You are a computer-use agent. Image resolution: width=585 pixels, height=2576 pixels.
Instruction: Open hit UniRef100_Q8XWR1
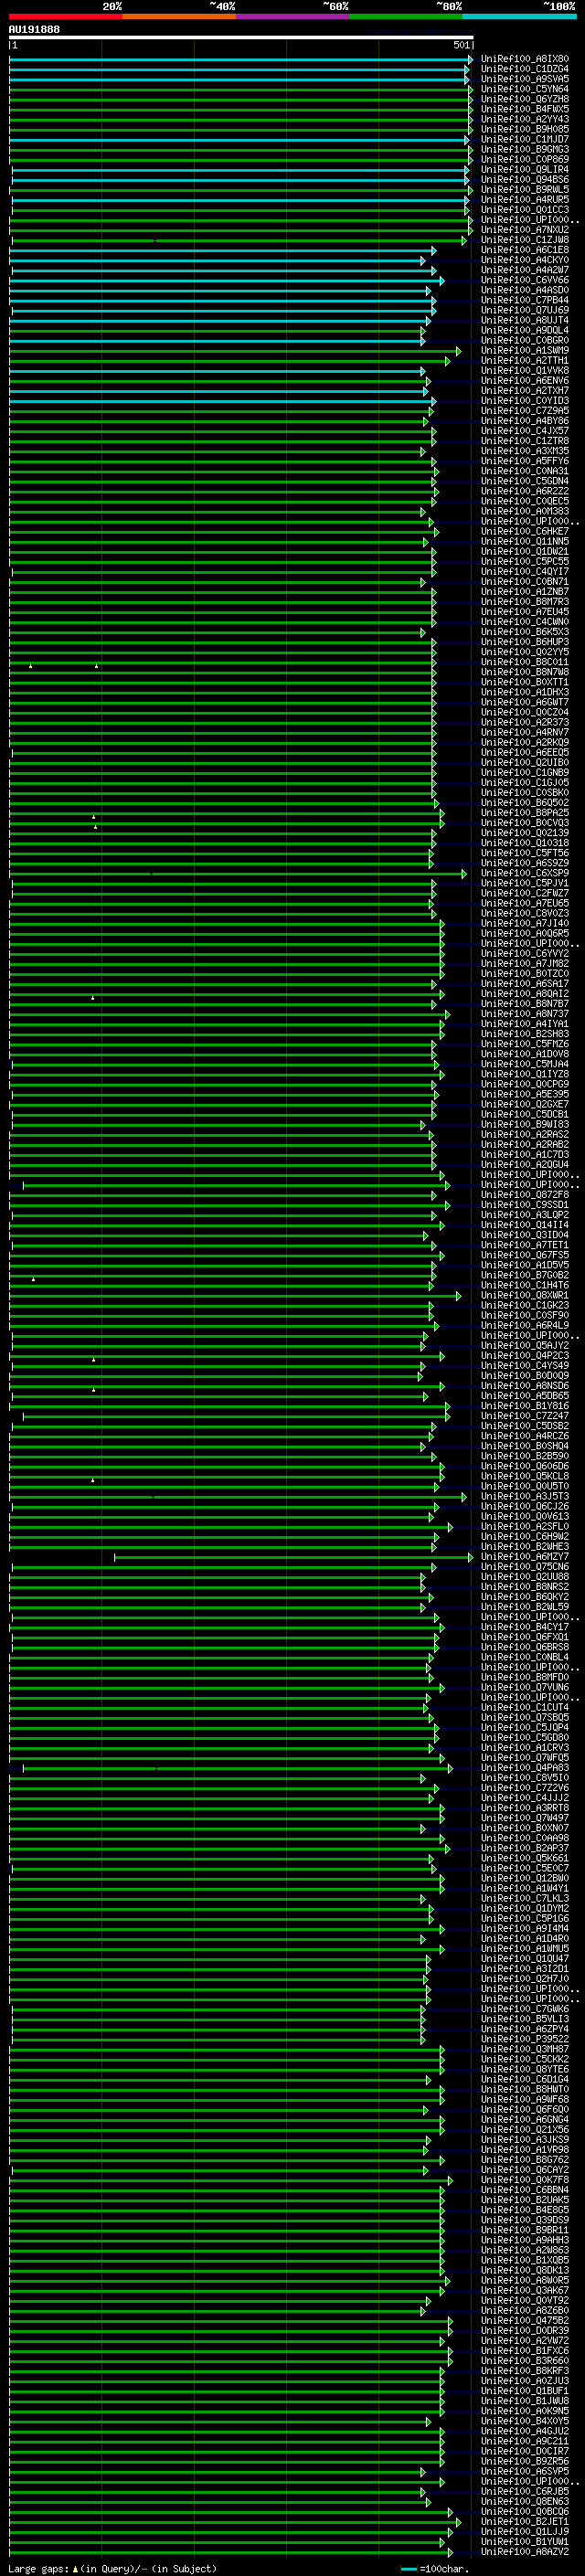point(525,1295)
